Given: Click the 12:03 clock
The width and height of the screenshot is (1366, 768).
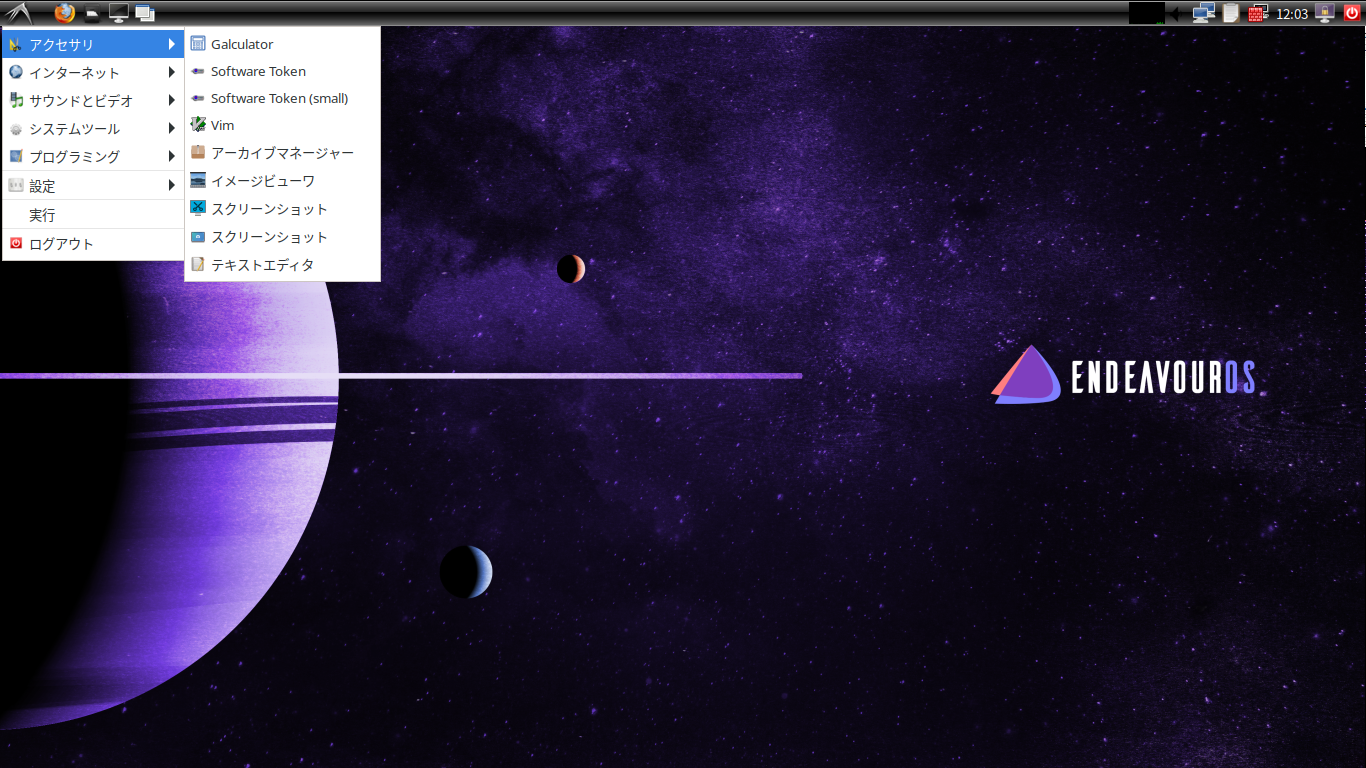Looking at the screenshot, I should (x=1292, y=14).
